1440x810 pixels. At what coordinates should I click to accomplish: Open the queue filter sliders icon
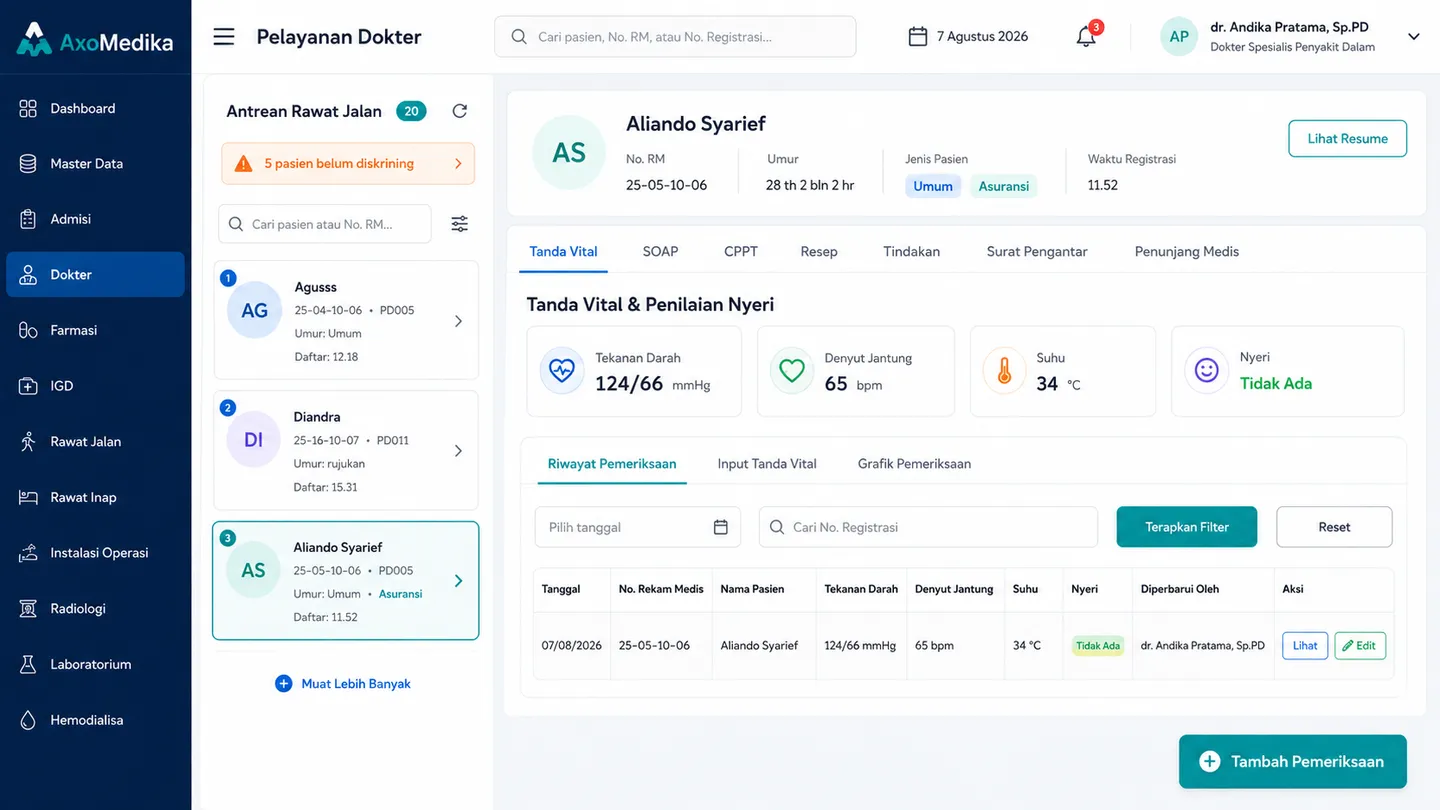click(x=459, y=224)
